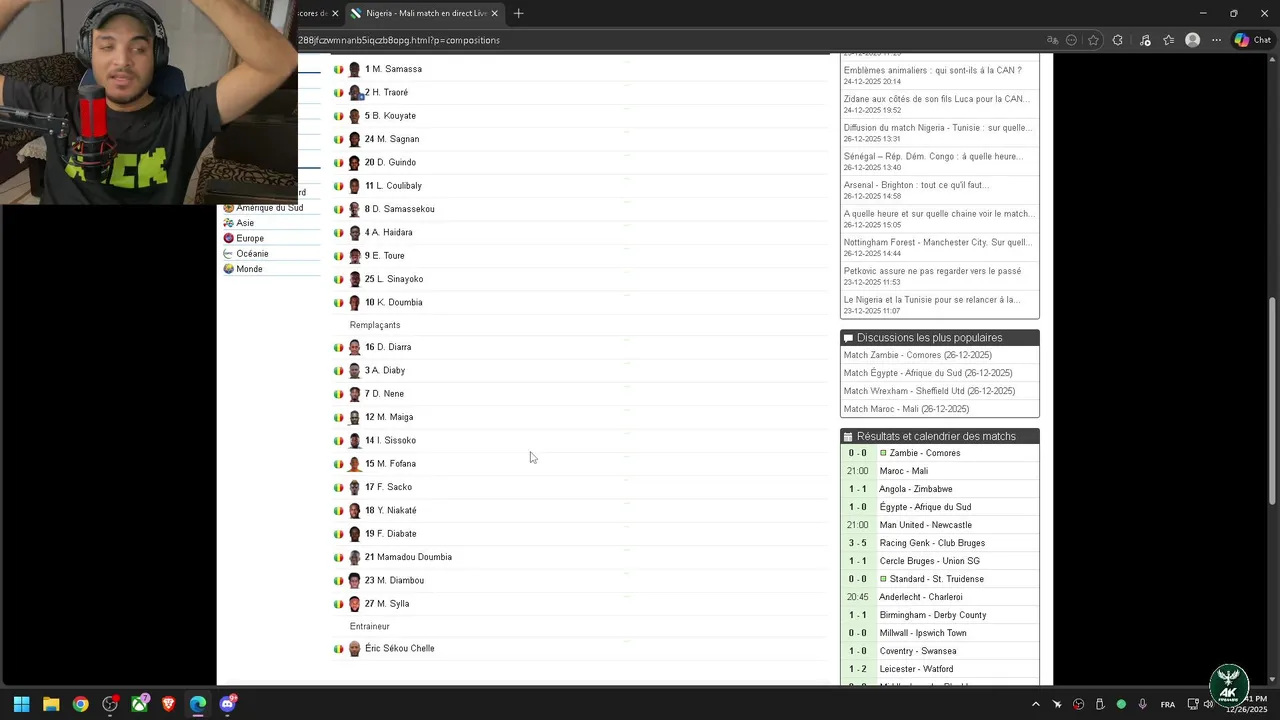1280x720 pixels.
Task: Open result Racing Genk - Club Bruges
Action: point(931,543)
